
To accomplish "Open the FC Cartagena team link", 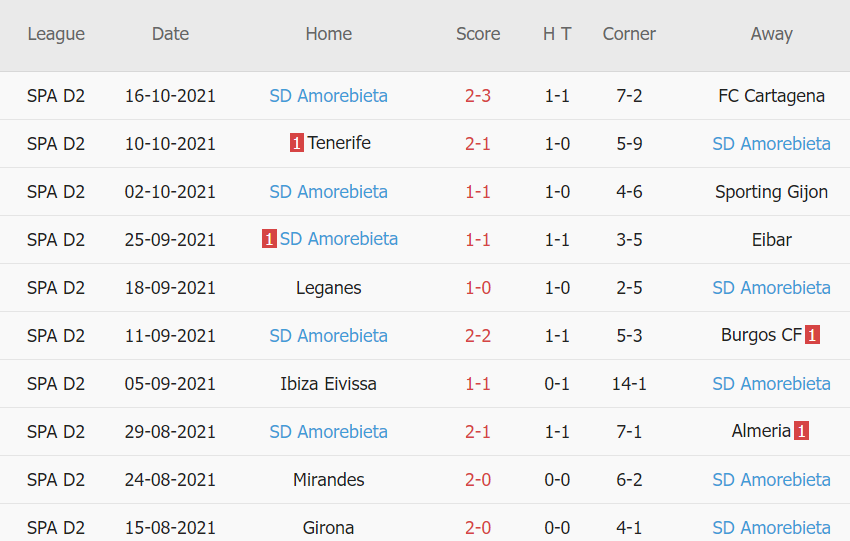I will [771, 96].
